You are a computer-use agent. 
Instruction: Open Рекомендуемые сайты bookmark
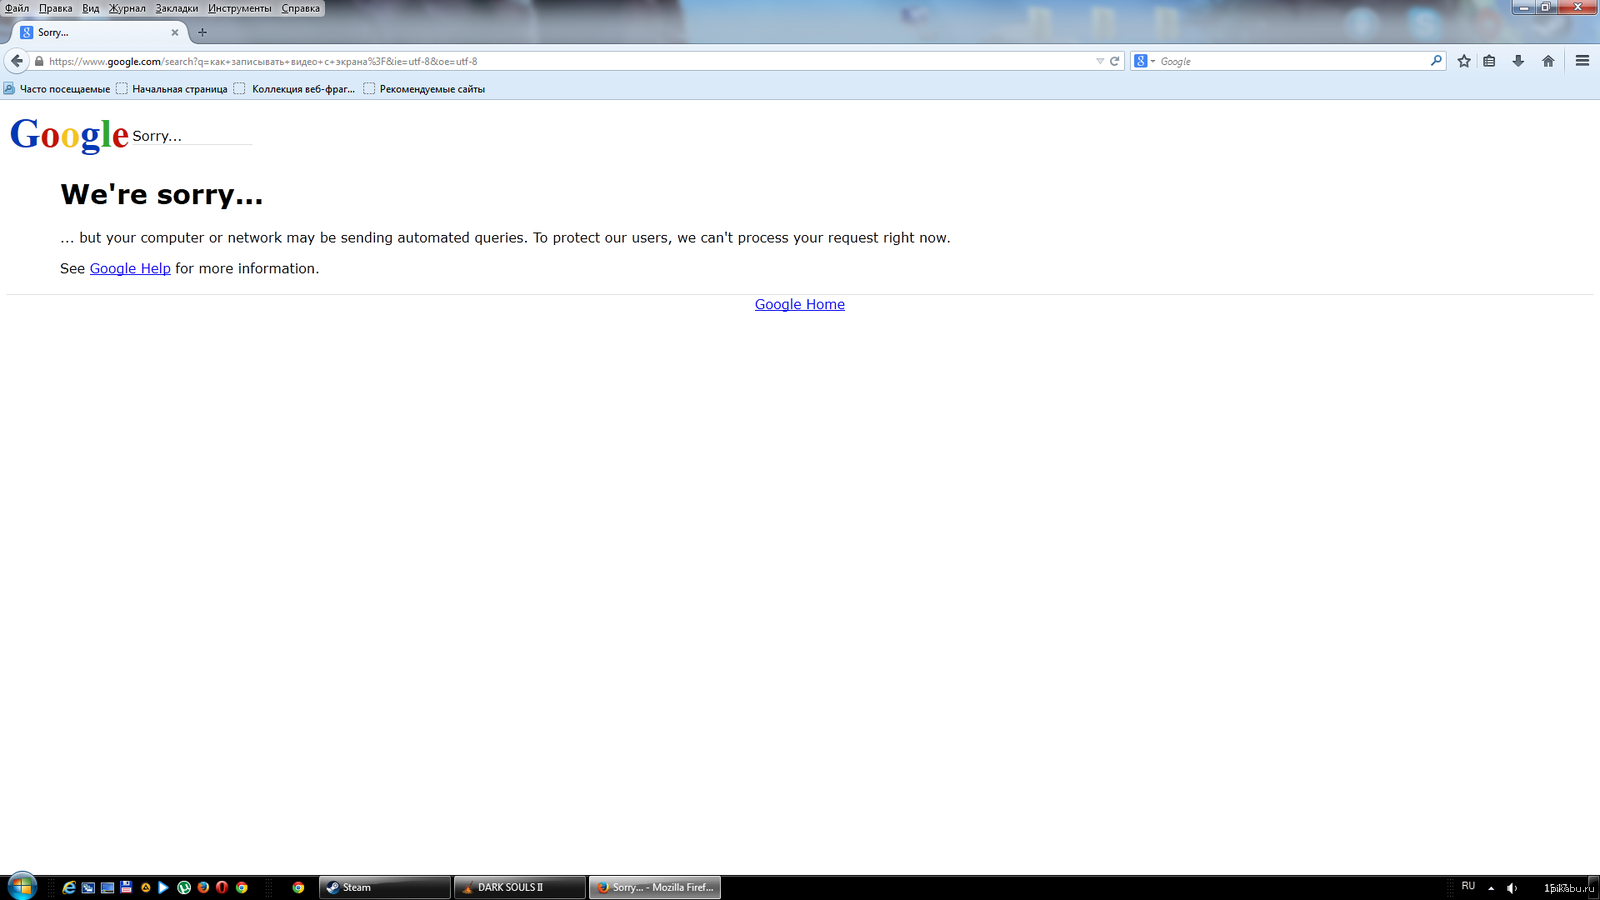424,89
